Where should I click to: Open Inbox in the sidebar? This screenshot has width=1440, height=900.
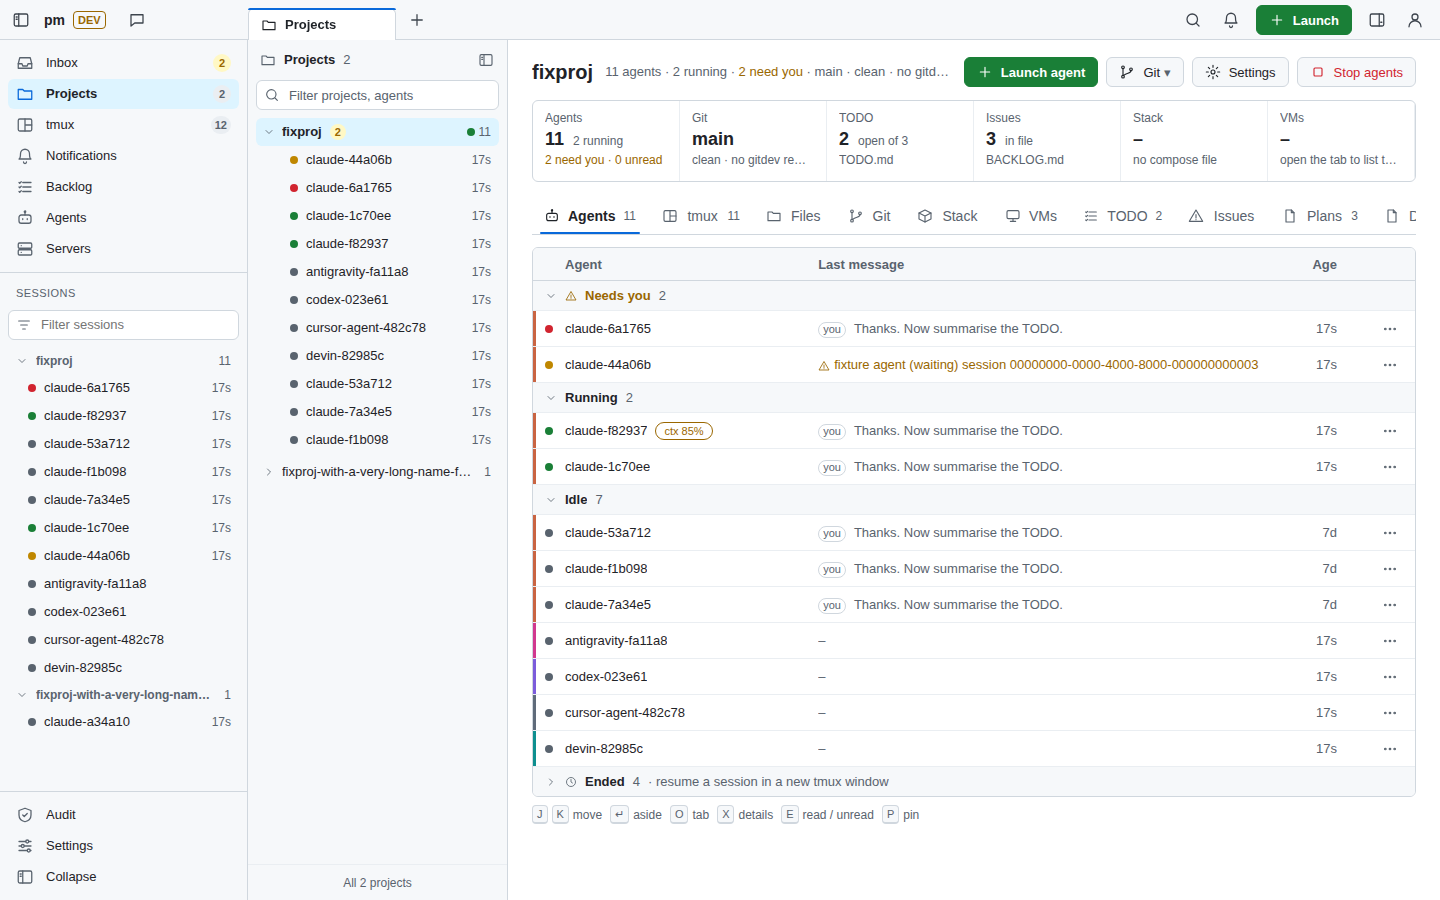tap(124, 63)
